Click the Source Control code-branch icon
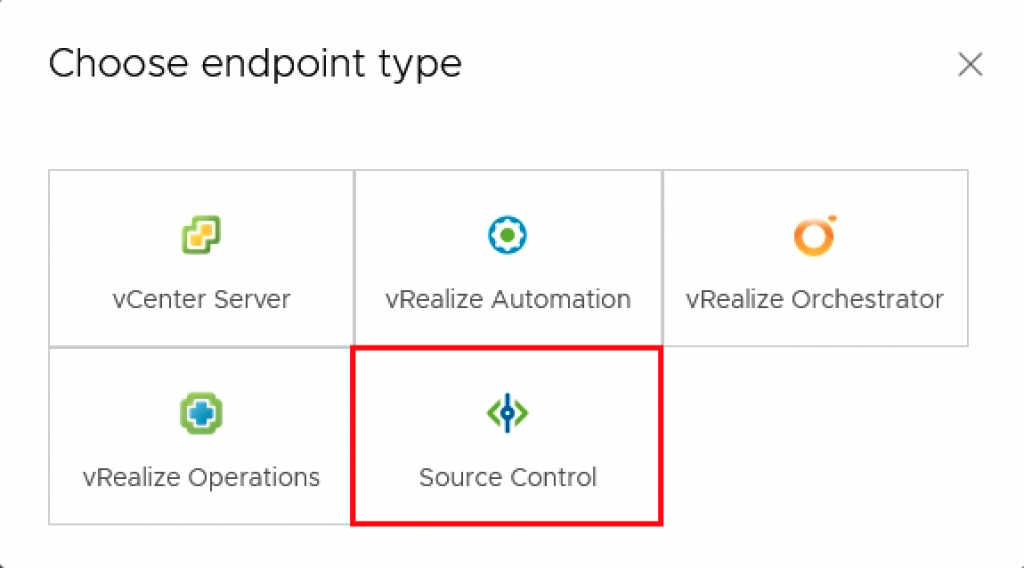This screenshot has width=1024, height=568. pyautogui.click(x=507, y=413)
